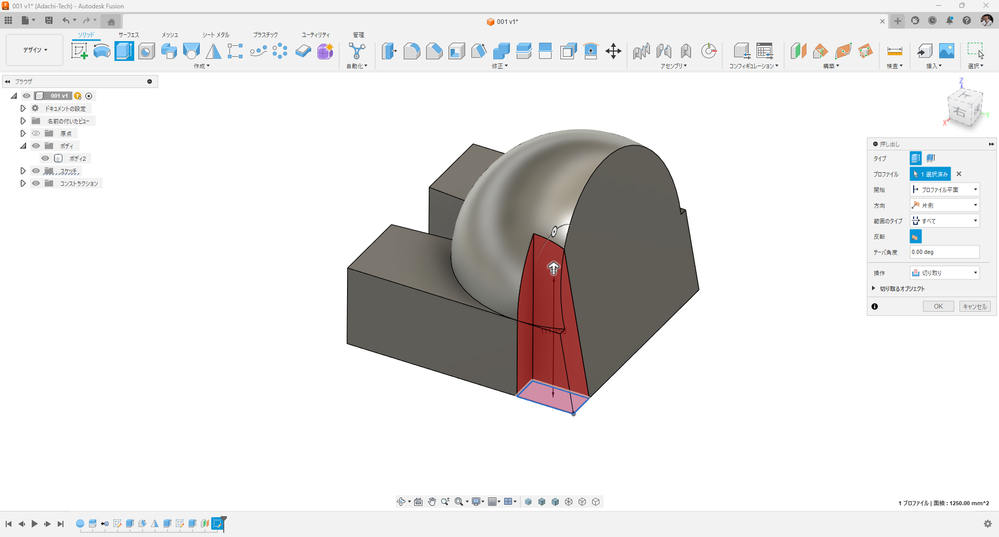Click the Combine tool icon
The image size is (999, 537).
coord(501,51)
